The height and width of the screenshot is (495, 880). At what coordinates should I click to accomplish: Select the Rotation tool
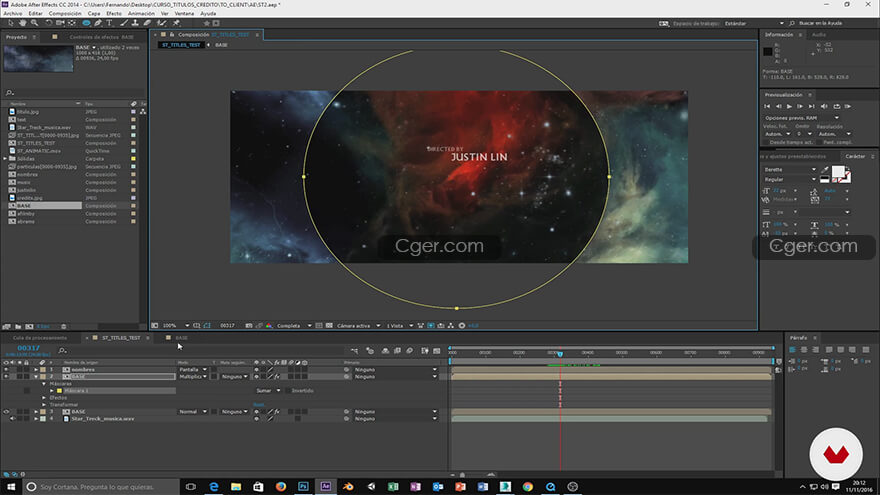(49, 23)
